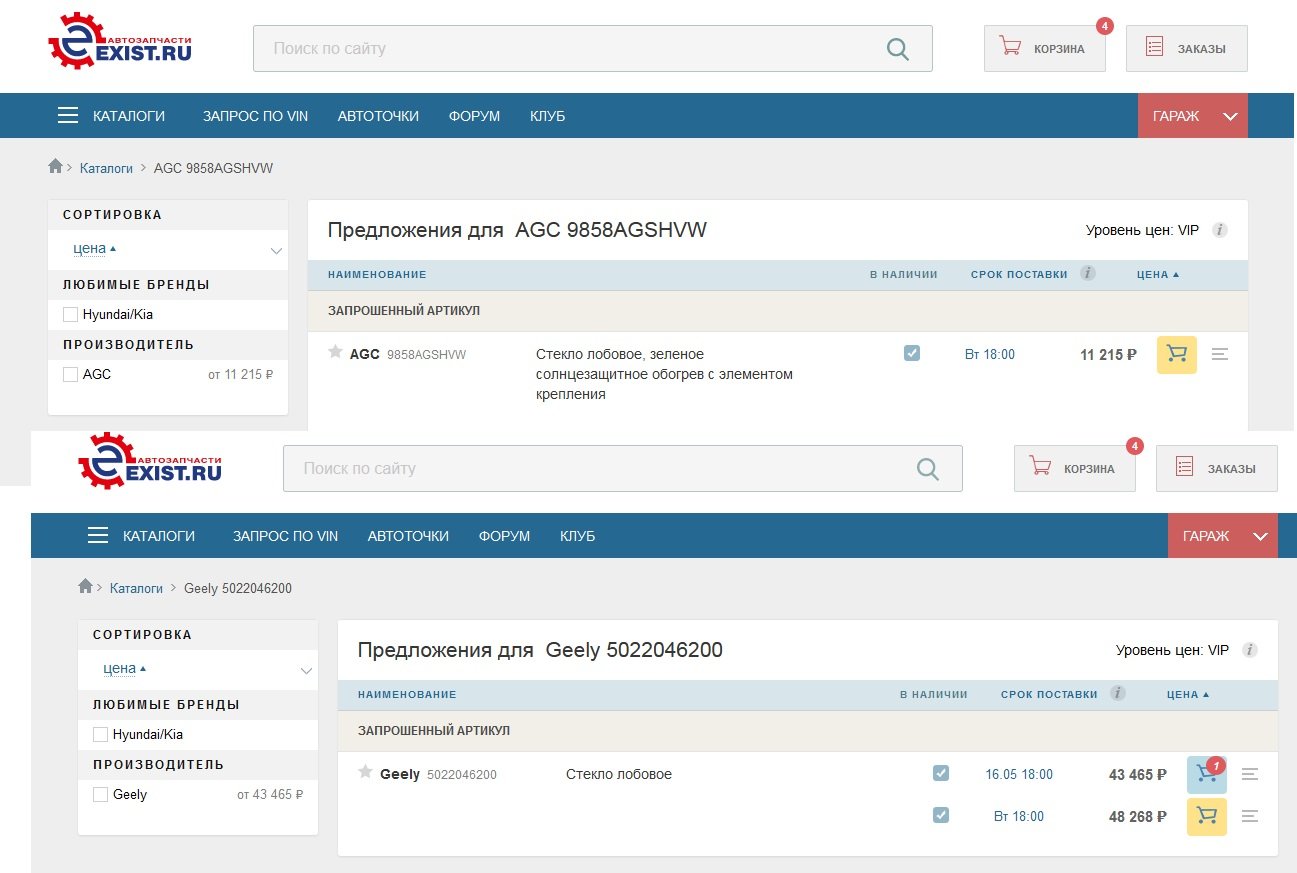Image resolution: width=1297 pixels, height=873 pixels.
Task: Click search magnifier icon on the Geely page
Action: point(928,469)
